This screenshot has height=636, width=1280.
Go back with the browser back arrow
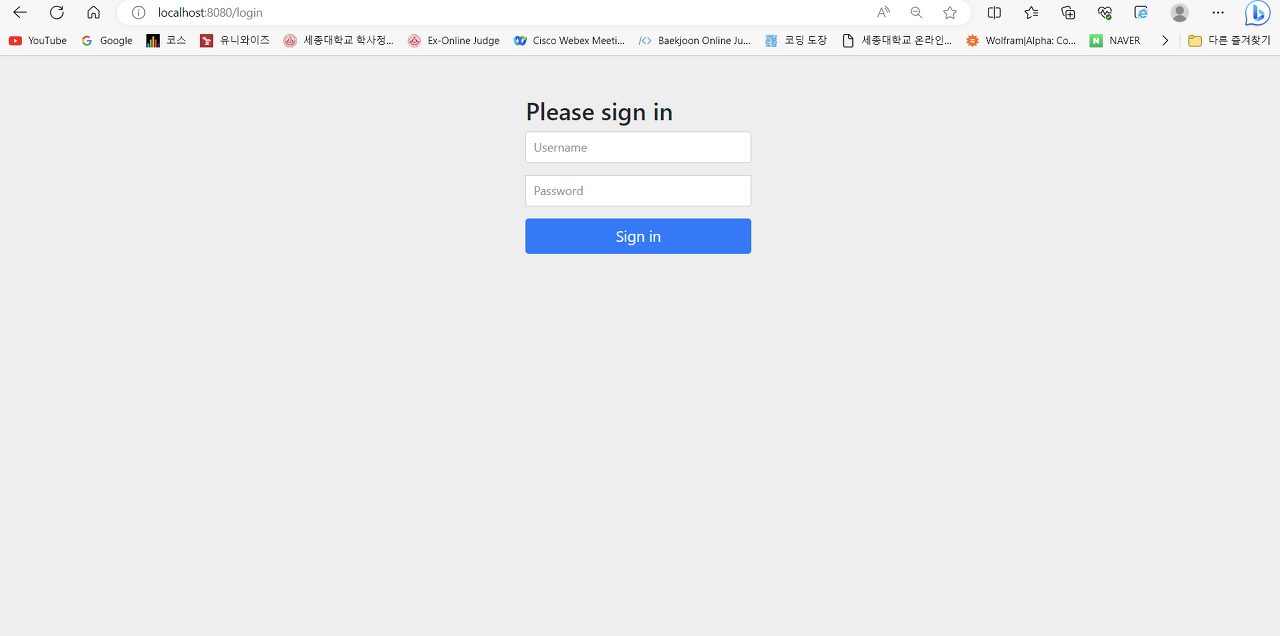coord(20,12)
